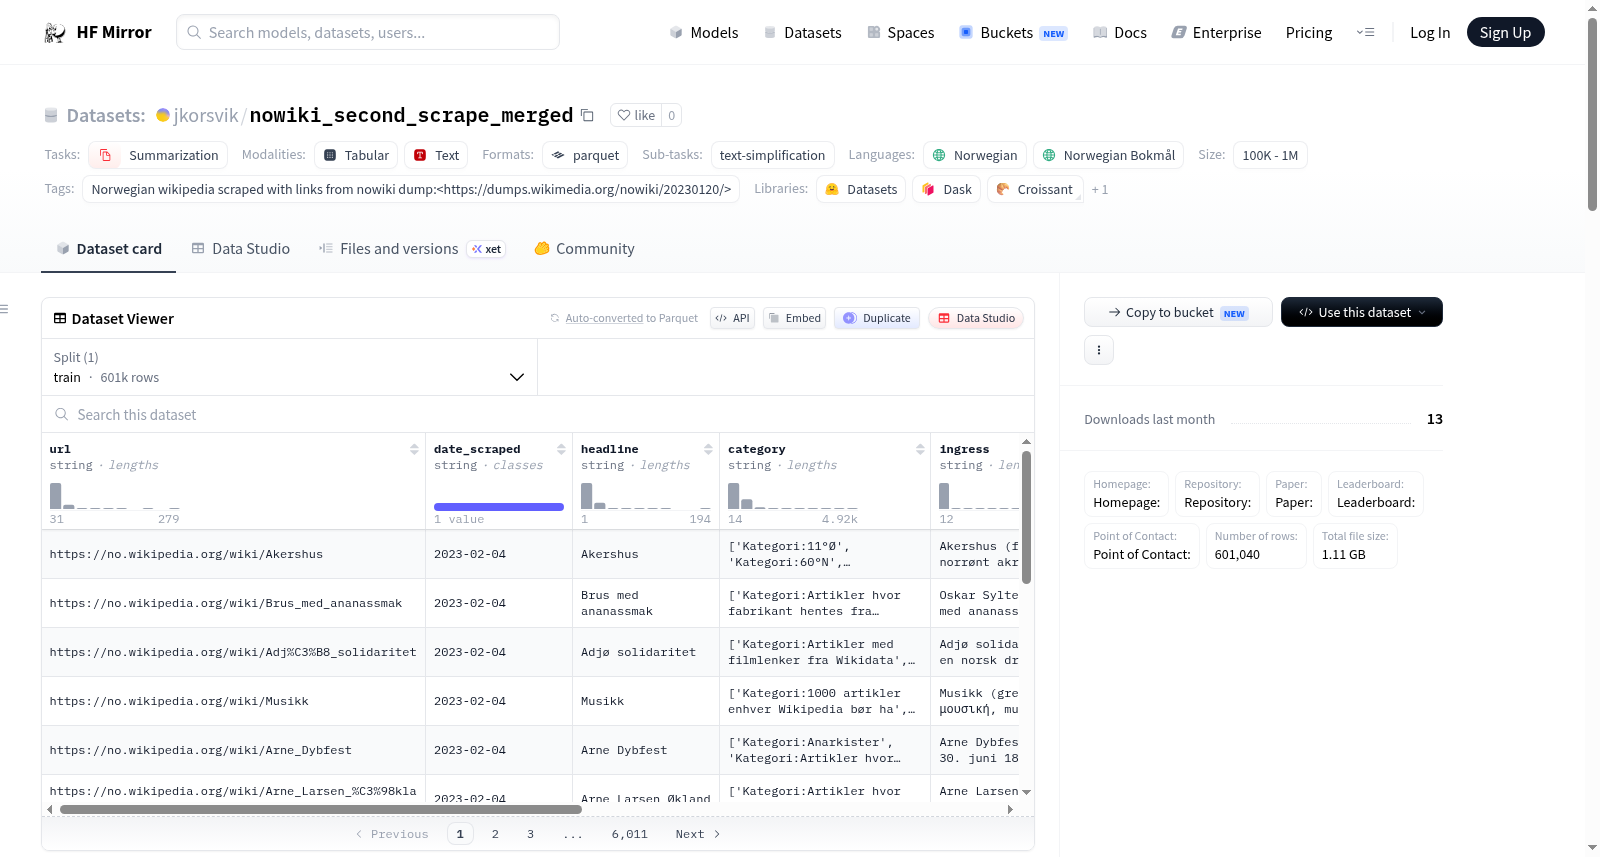This screenshot has width=1600, height=857.
Task: Open the Enterprise menu item
Action: (x=1216, y=32)
